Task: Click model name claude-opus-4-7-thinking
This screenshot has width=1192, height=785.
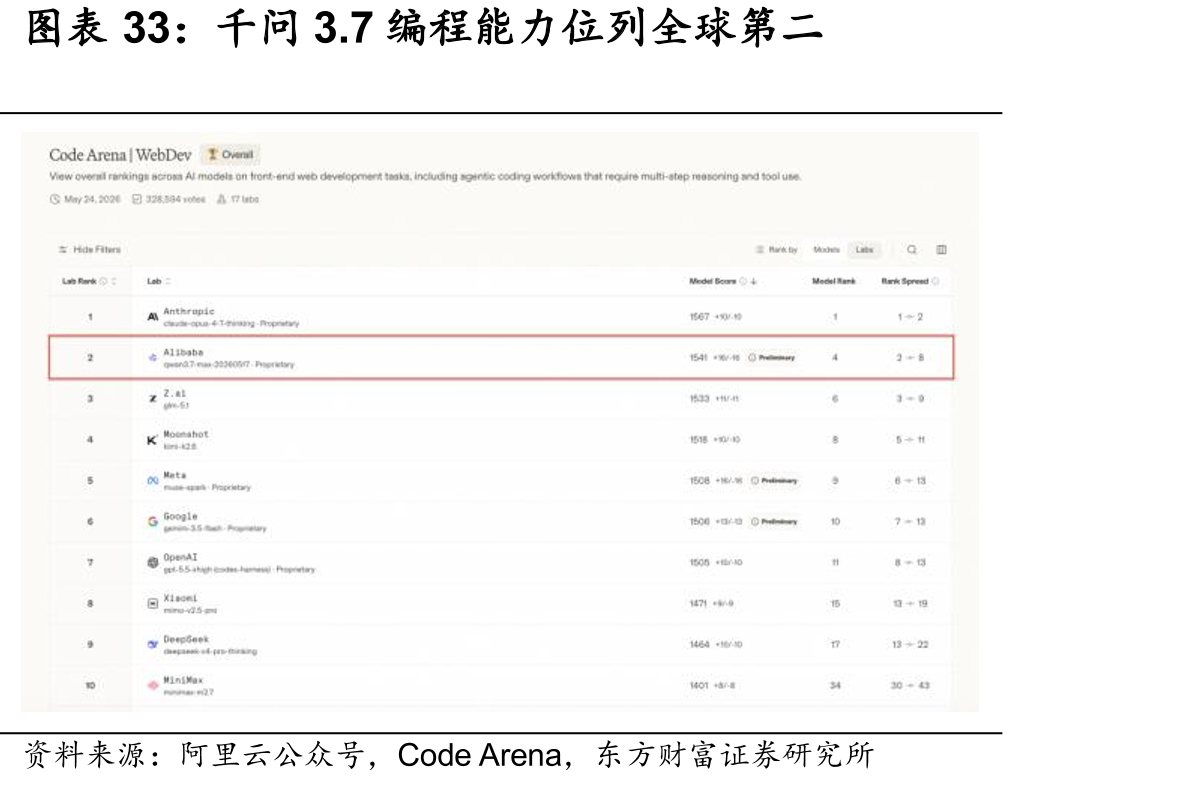Action: click(x=209, y=323)
